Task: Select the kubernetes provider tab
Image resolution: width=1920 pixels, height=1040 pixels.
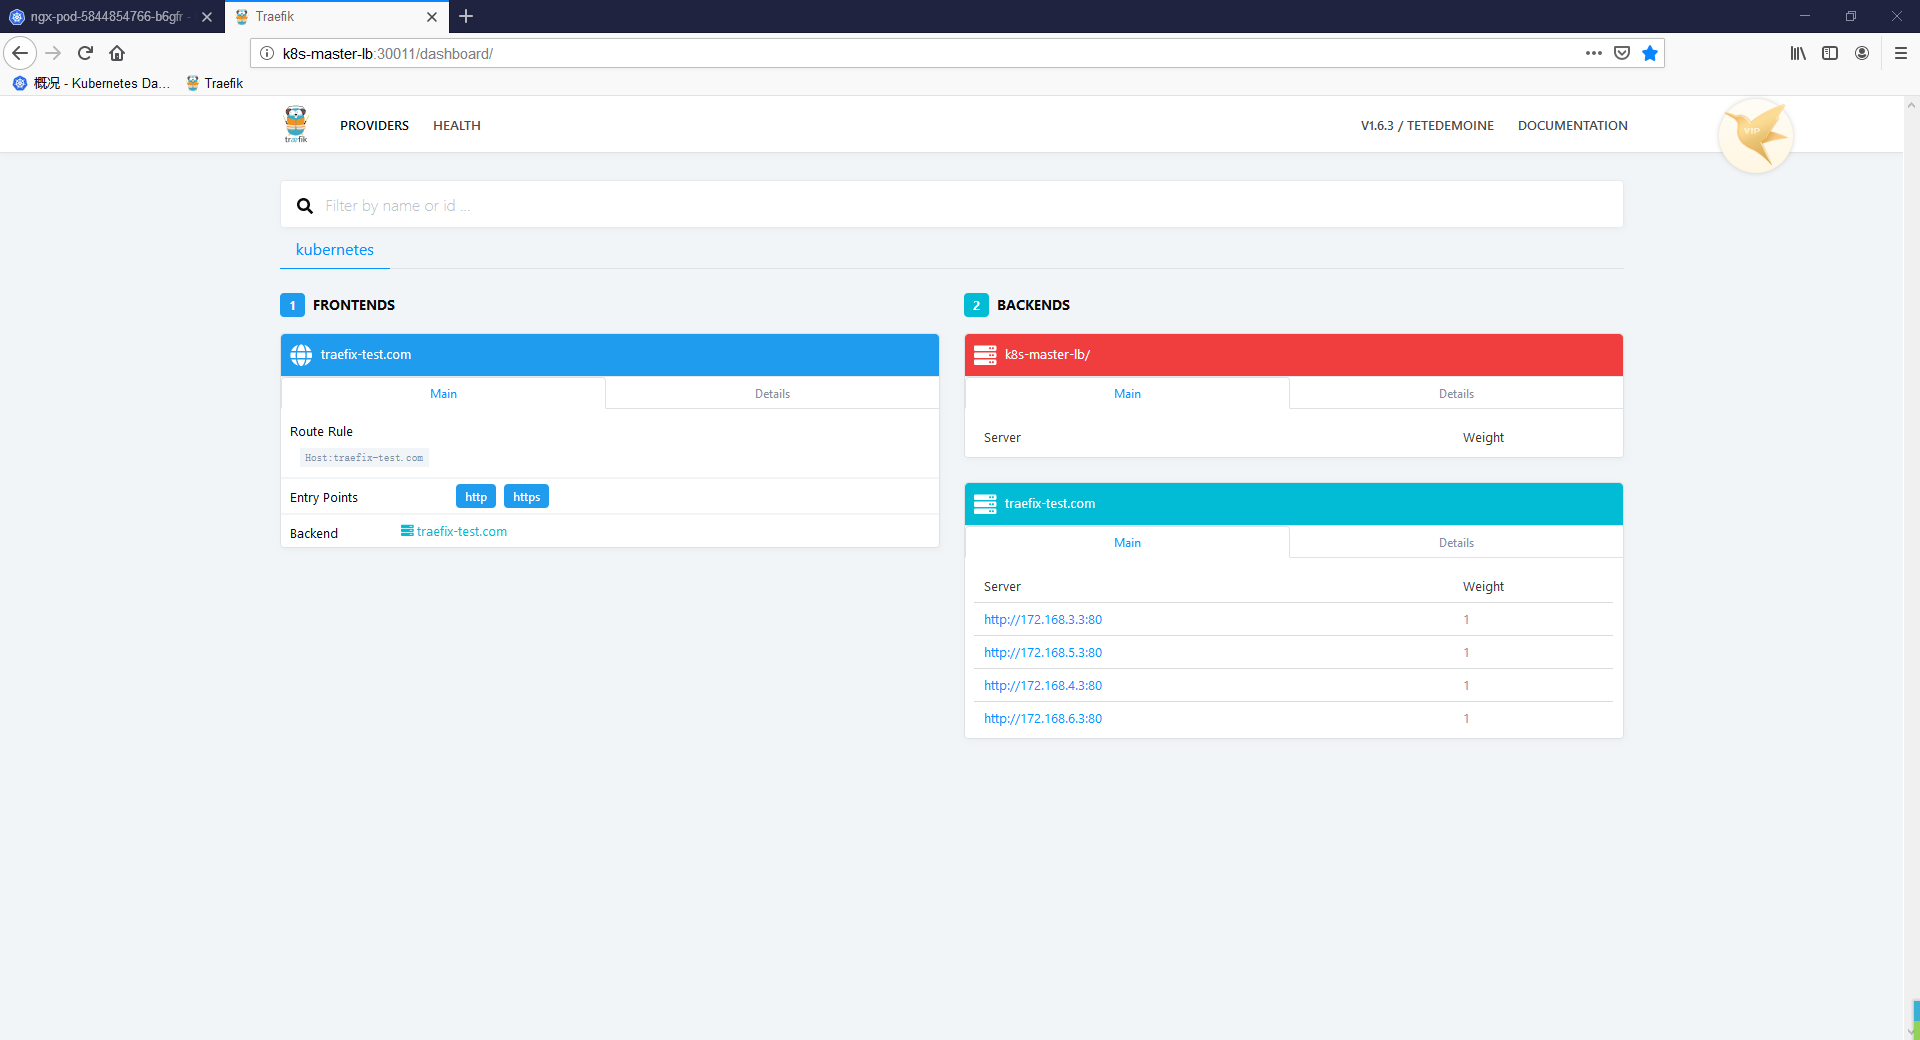Action: (x=335, y=250)
